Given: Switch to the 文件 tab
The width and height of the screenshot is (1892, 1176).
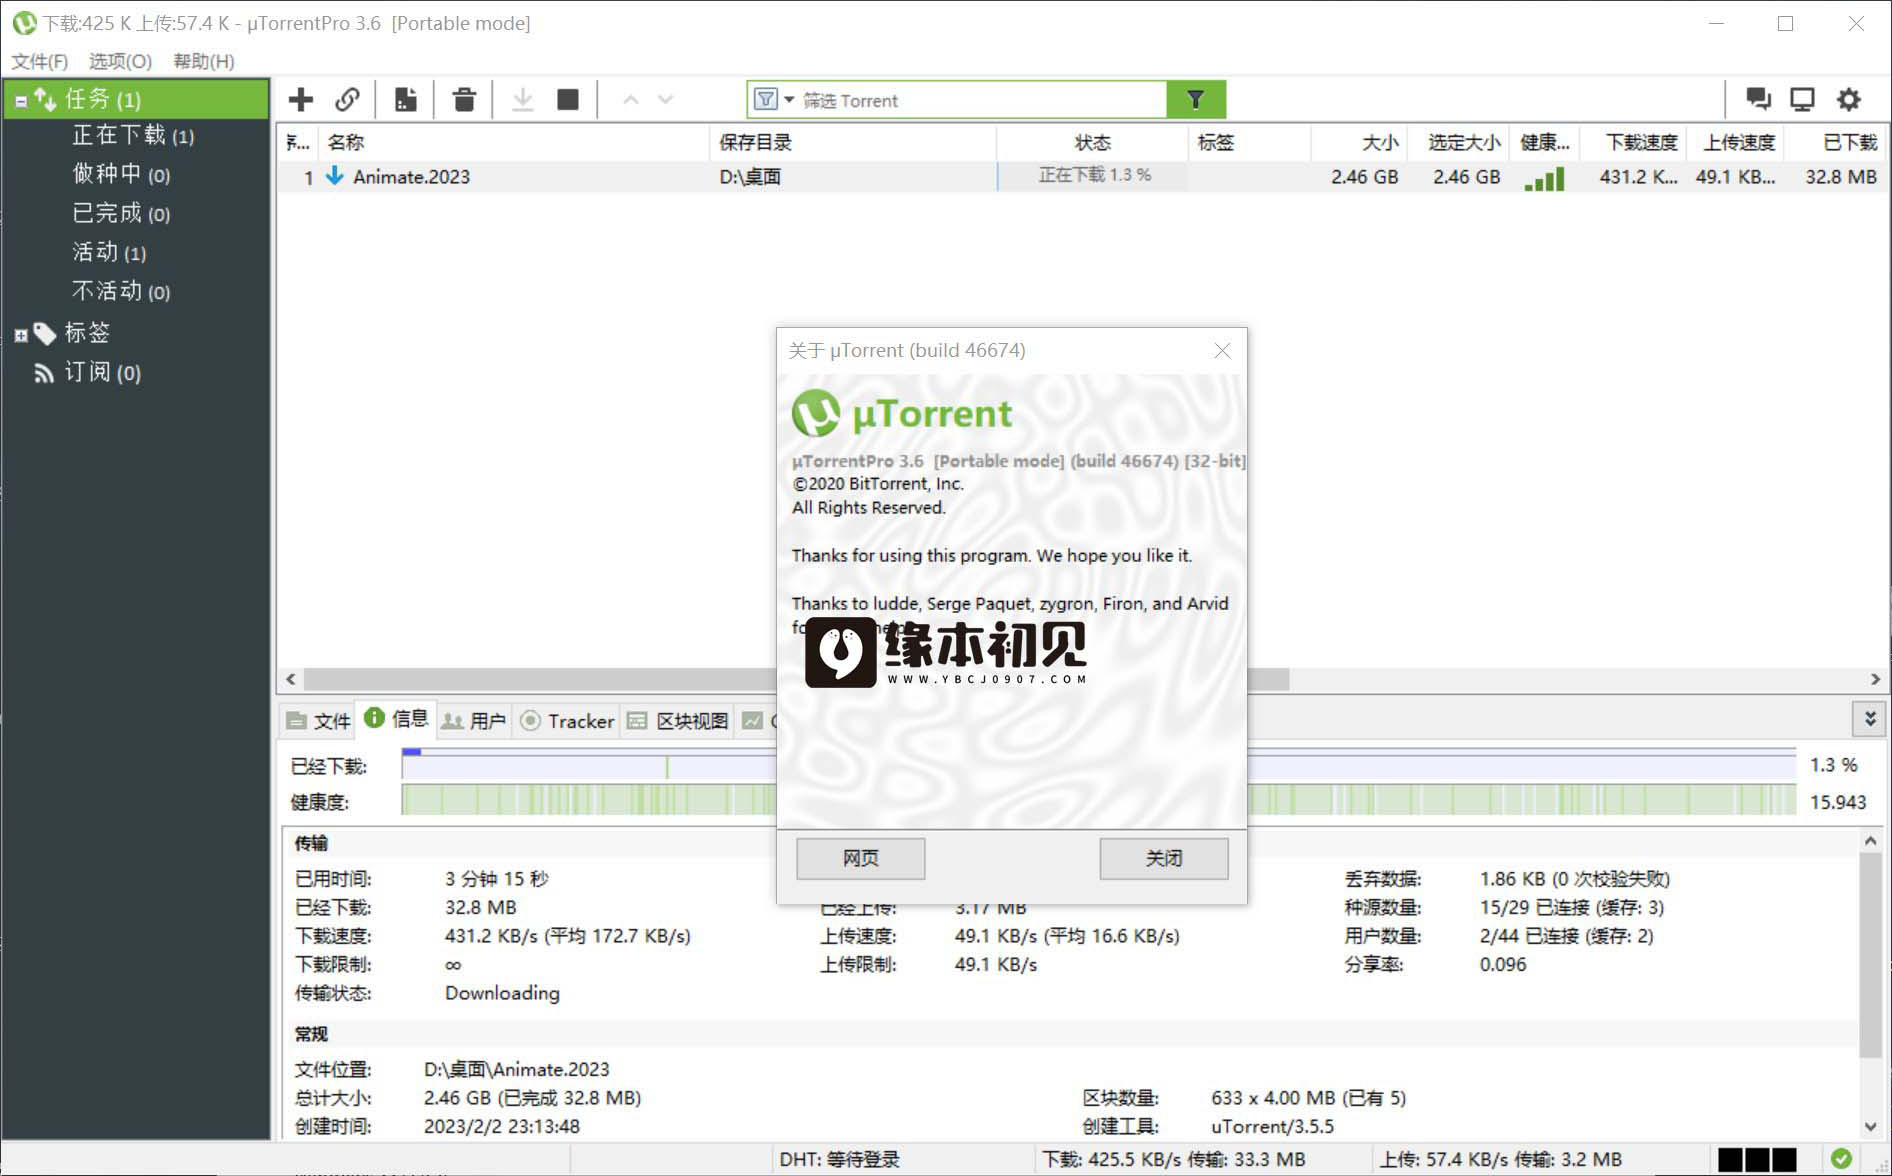Looking at the screenshot, I should coord(319,721).
